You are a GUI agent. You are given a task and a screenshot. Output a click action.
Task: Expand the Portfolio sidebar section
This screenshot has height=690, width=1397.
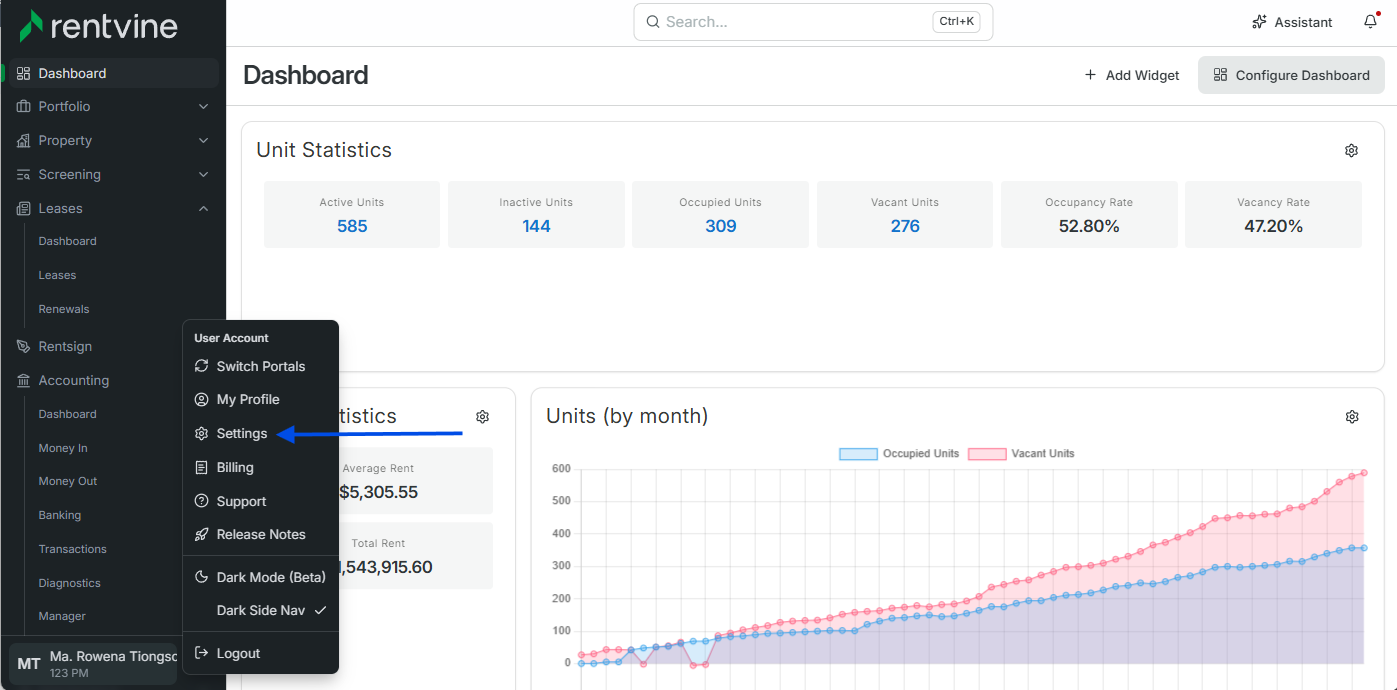point(113,106)
